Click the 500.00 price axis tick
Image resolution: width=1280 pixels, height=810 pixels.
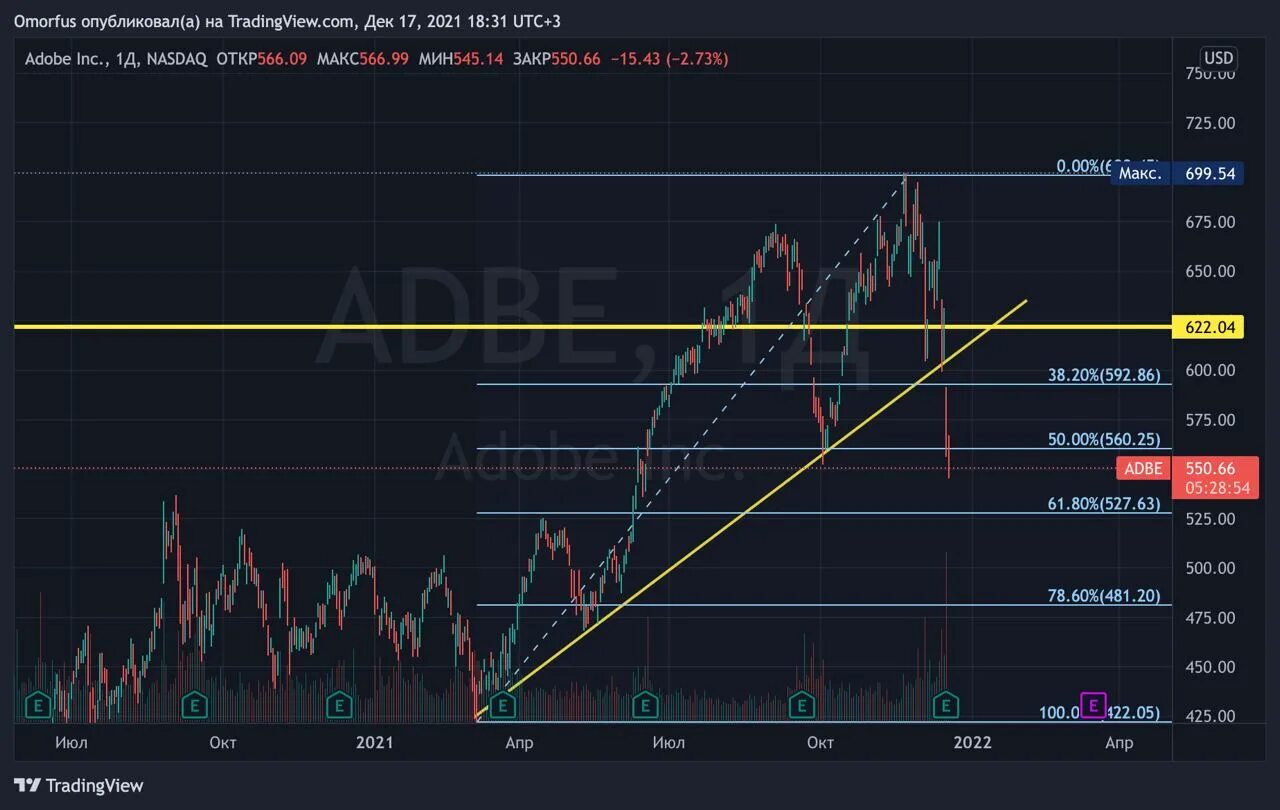point(1210,568)
